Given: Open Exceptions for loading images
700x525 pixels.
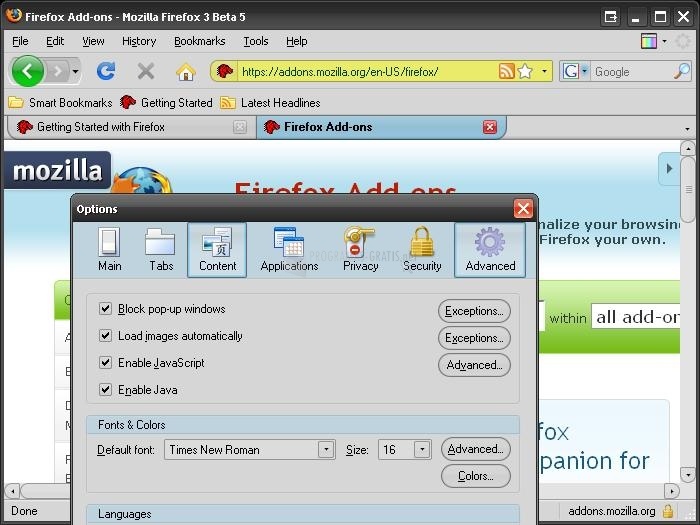Looking at the screenshot, I should 474,338.
